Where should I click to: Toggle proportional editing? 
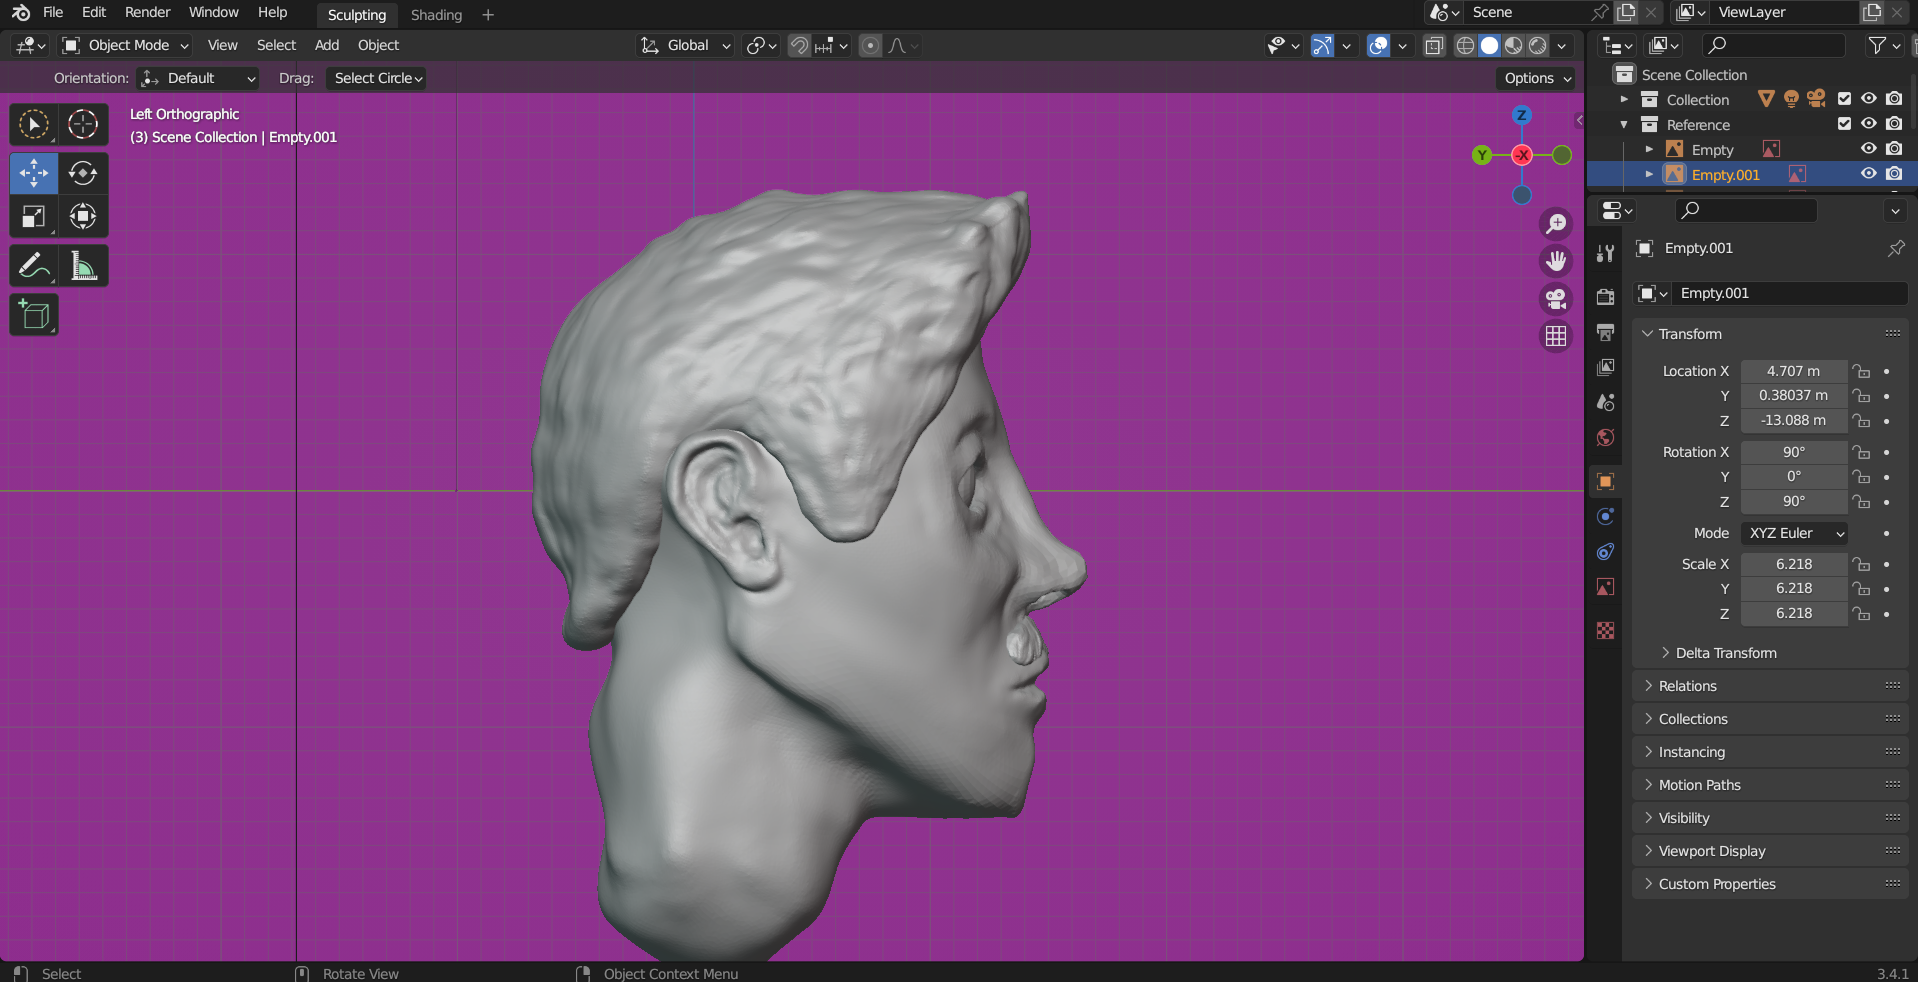click(x=870, y=45)
